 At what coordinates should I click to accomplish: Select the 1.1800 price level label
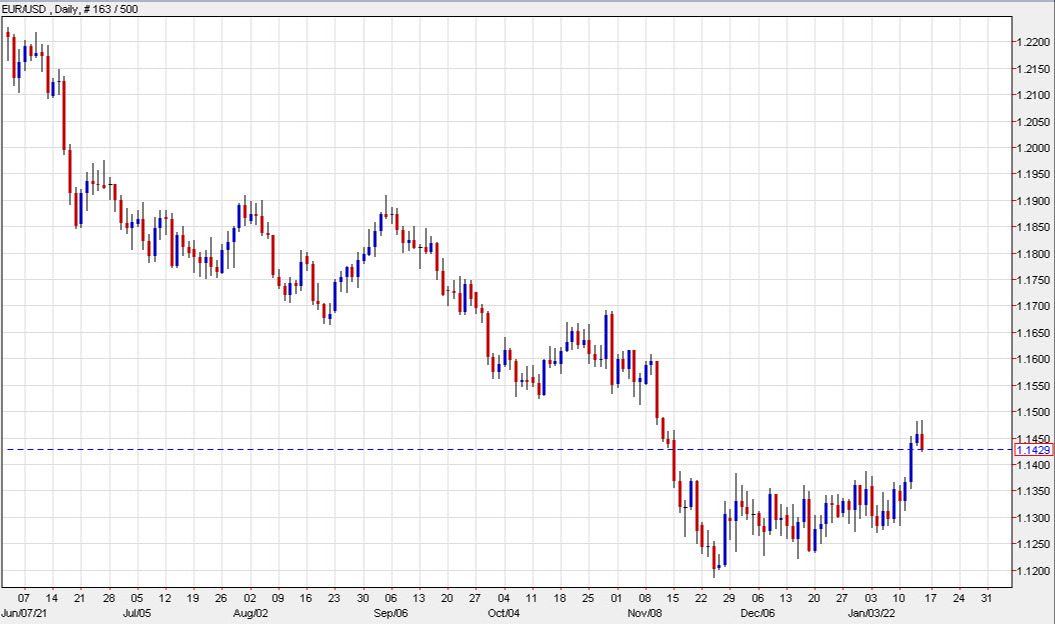pos(1033,254)
